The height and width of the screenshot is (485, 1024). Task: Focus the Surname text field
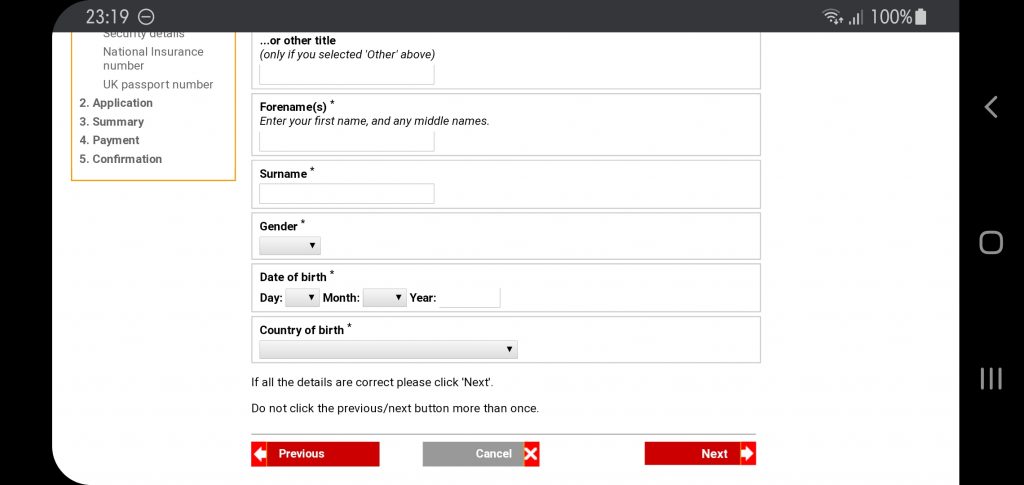[347, 193]
